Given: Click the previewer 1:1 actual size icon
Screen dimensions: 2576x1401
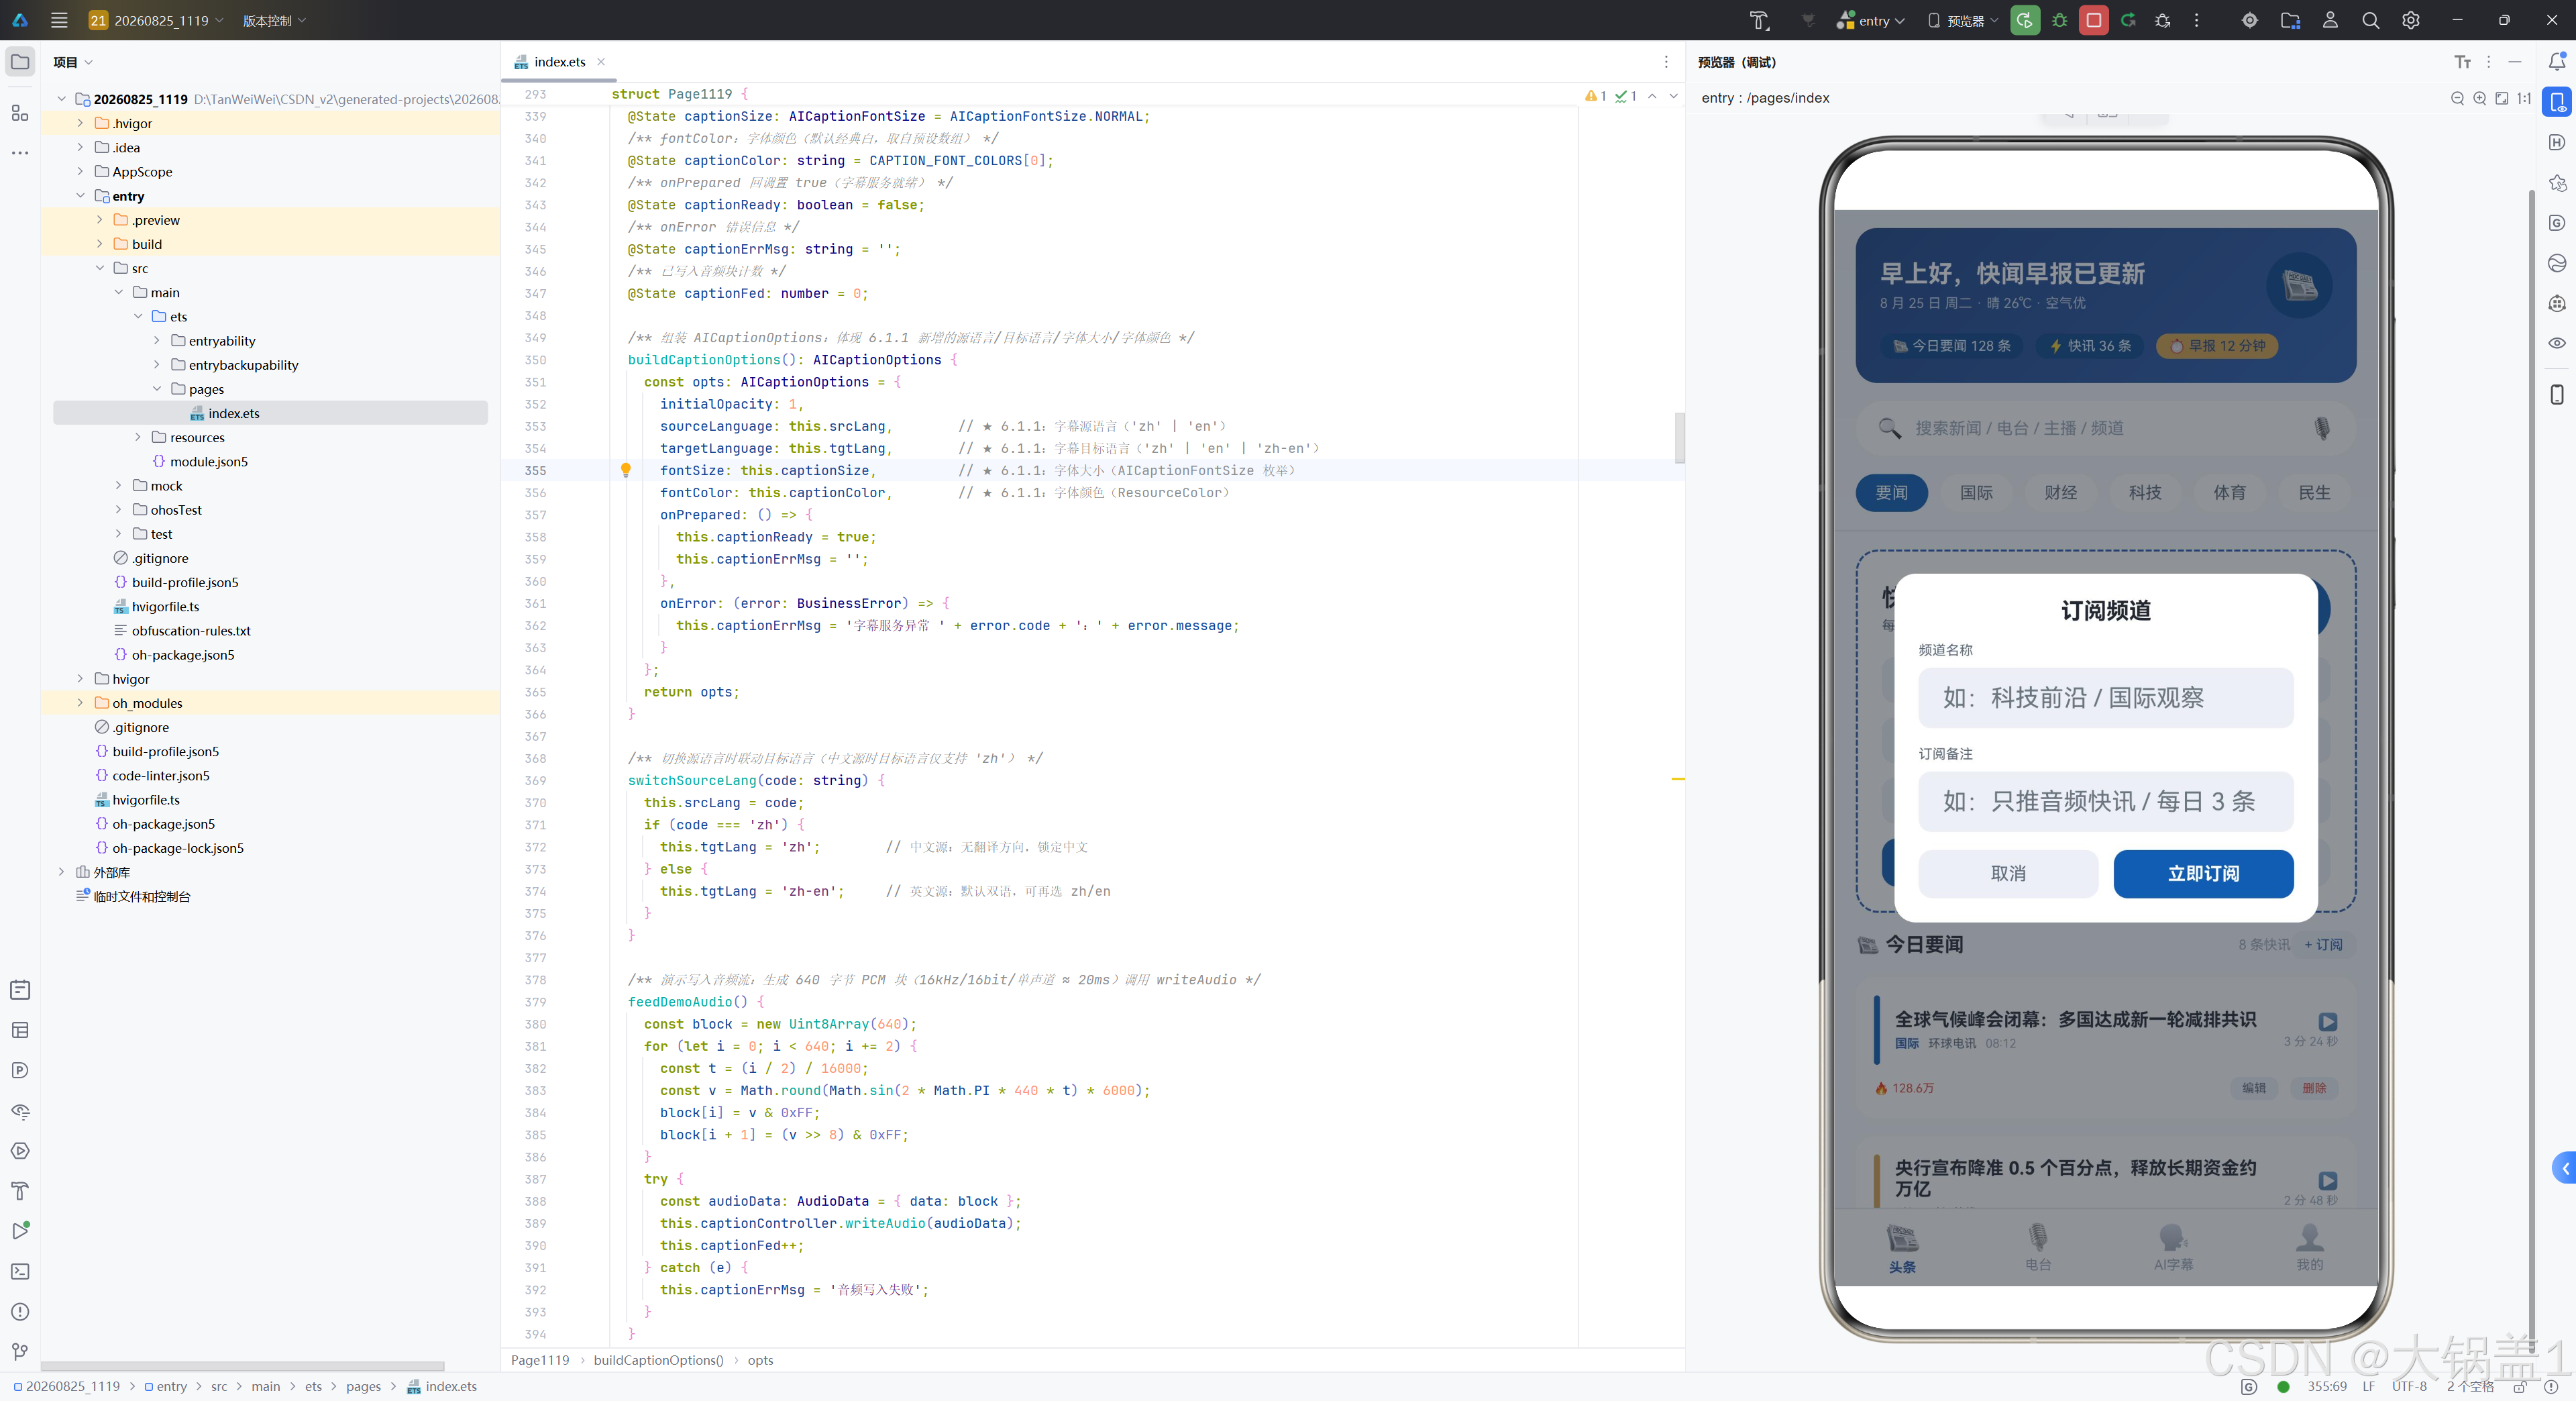Looking at the screenshot, I should pyautogui.click(x=2523, y=98).
